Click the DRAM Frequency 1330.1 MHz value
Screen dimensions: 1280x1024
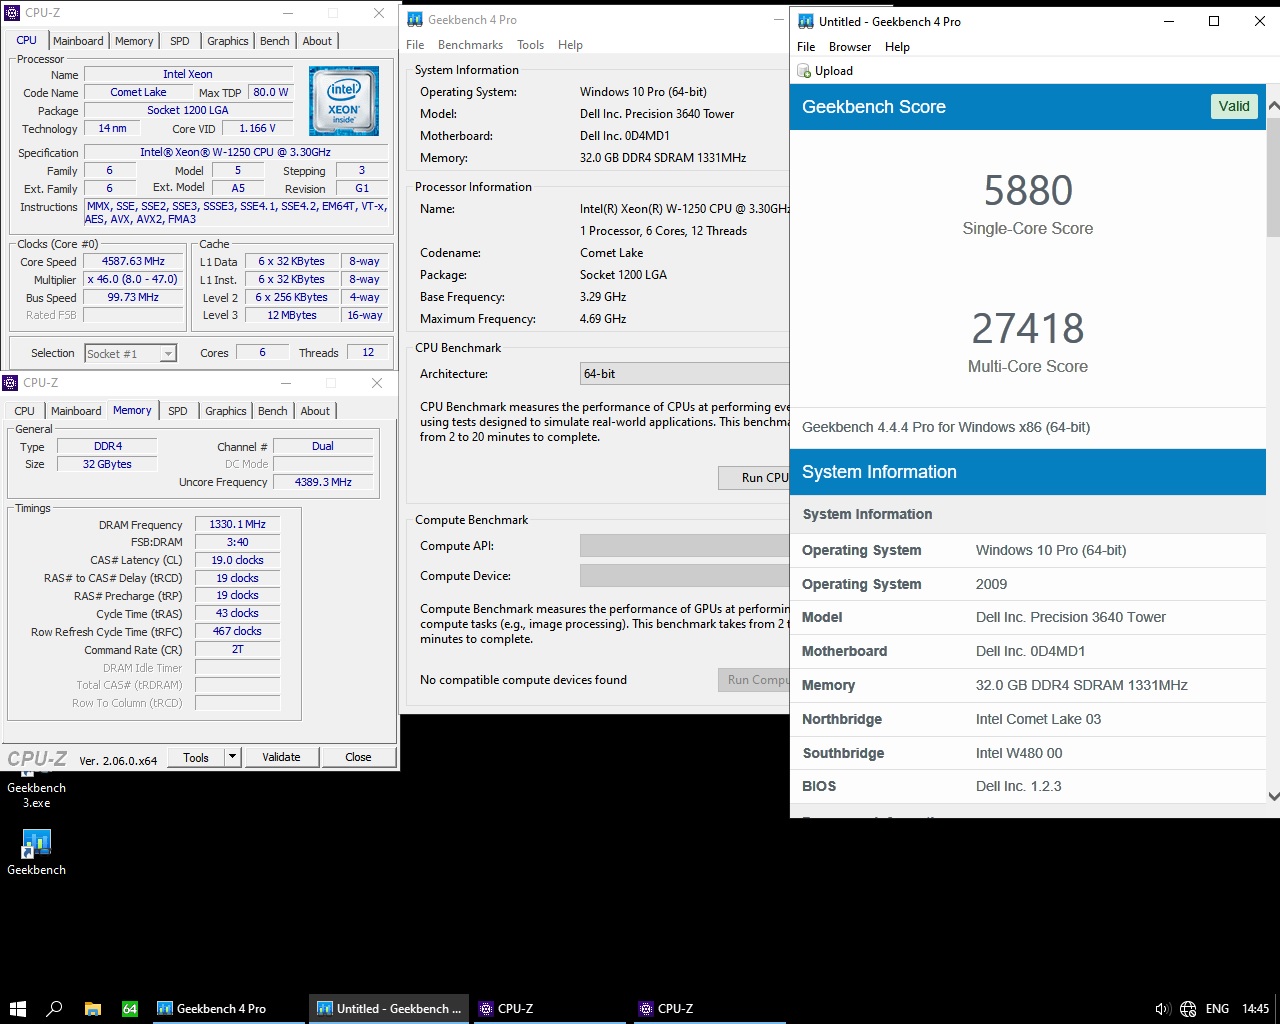237,524
